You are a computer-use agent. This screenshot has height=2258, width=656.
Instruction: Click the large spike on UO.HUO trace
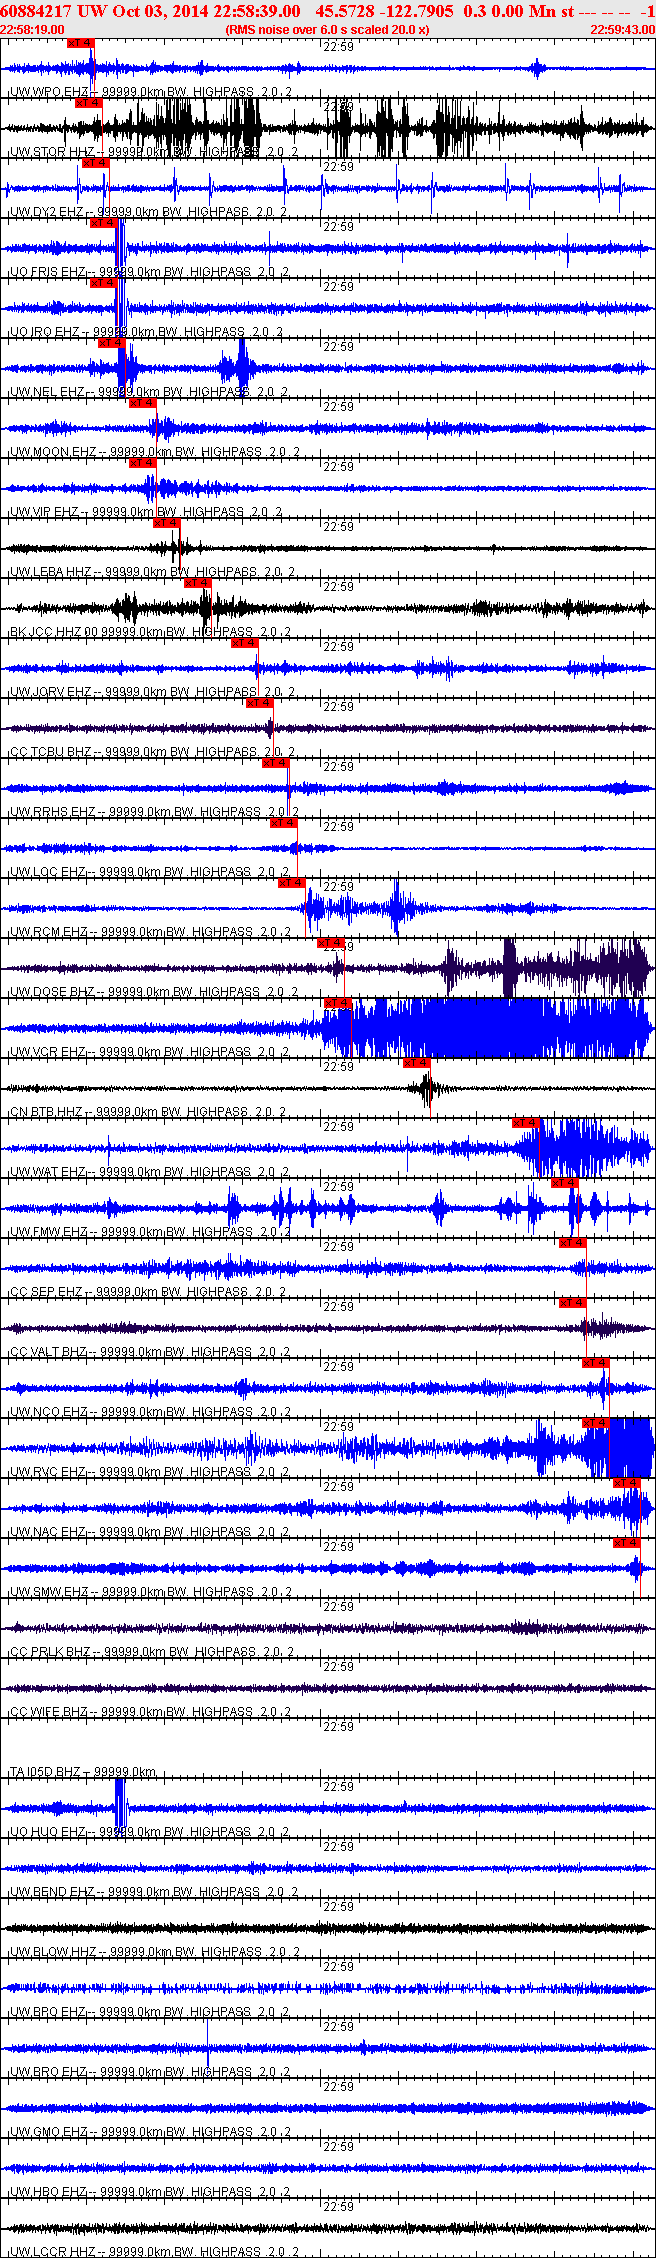[x=120, y=1808]
